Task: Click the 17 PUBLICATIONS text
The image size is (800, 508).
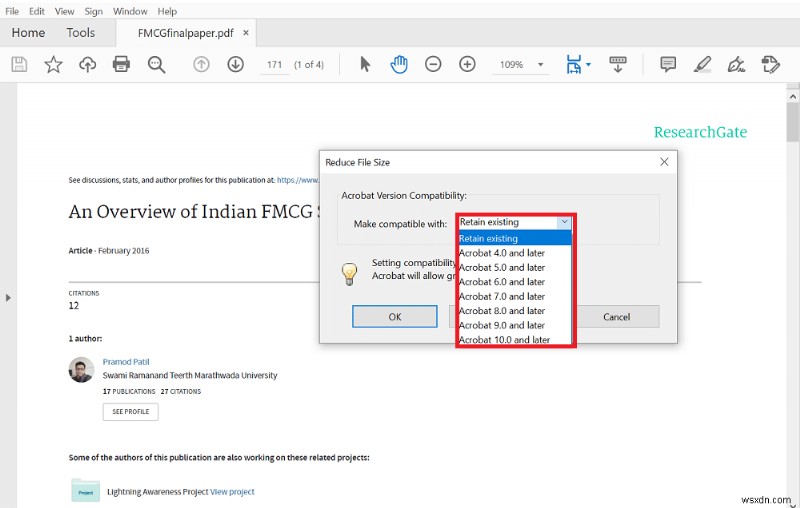Action: (x=129, y=391)
